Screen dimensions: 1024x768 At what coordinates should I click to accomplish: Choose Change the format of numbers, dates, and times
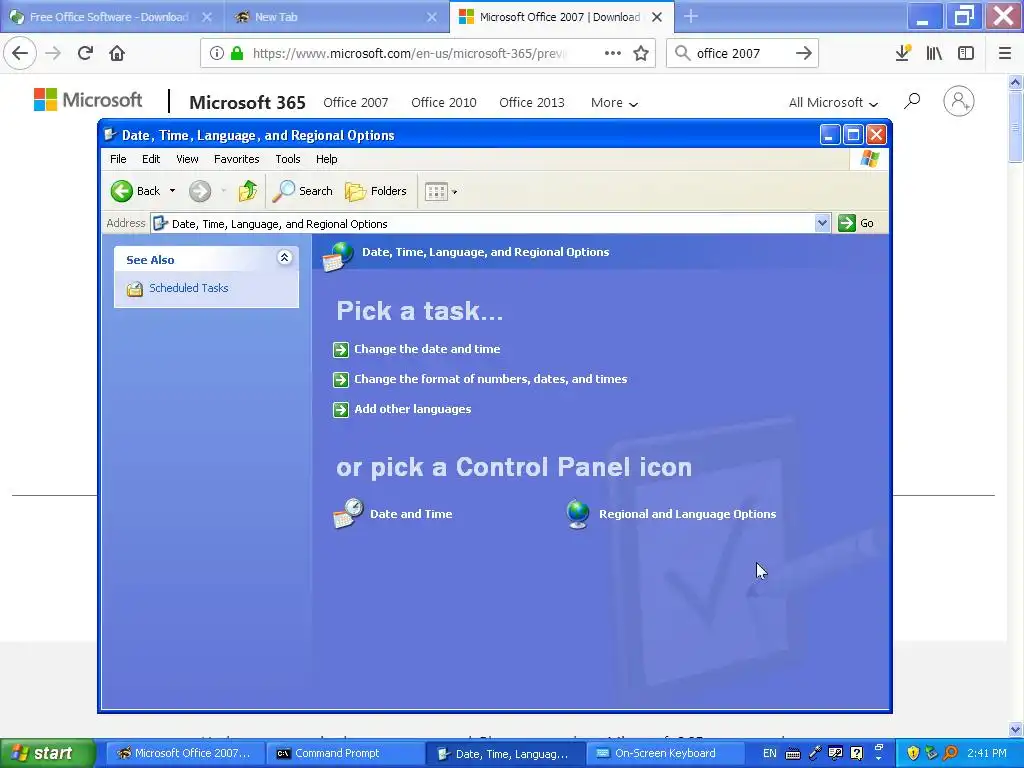(490, 379)
